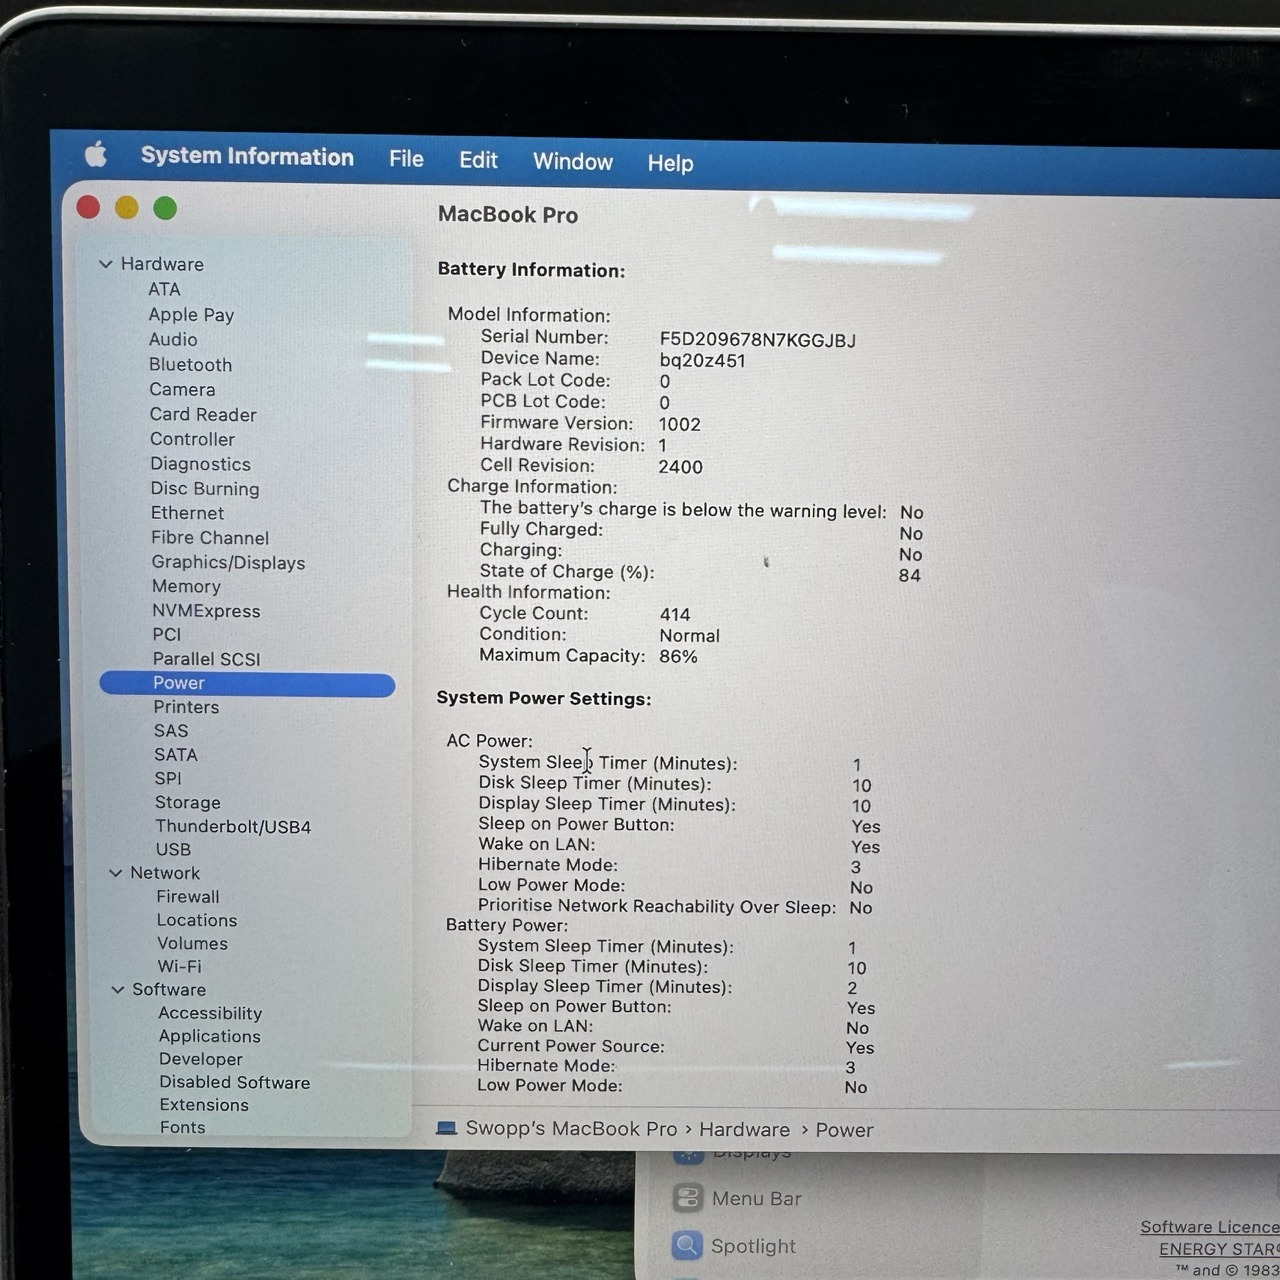Collapse the Hardware section chevron
1280x1280 pixels.
106,264
